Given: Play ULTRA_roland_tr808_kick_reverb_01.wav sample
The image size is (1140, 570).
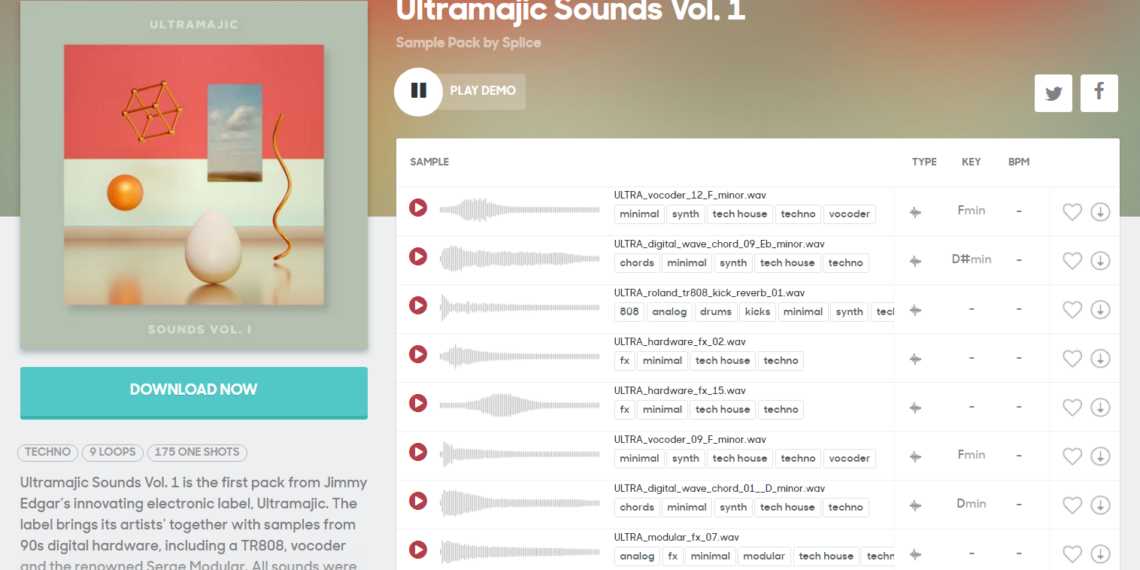Looking at the screenshot, I should tap(418, 305).
